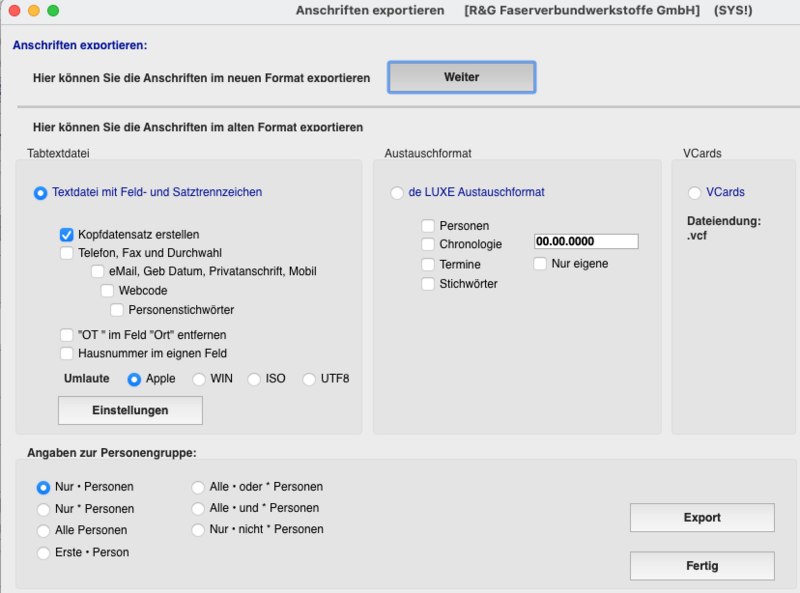The width and height of the screenshot is (800, 593).
Task: Check Hausnummer im eignen Feld
Action: [x=67, y=353]
